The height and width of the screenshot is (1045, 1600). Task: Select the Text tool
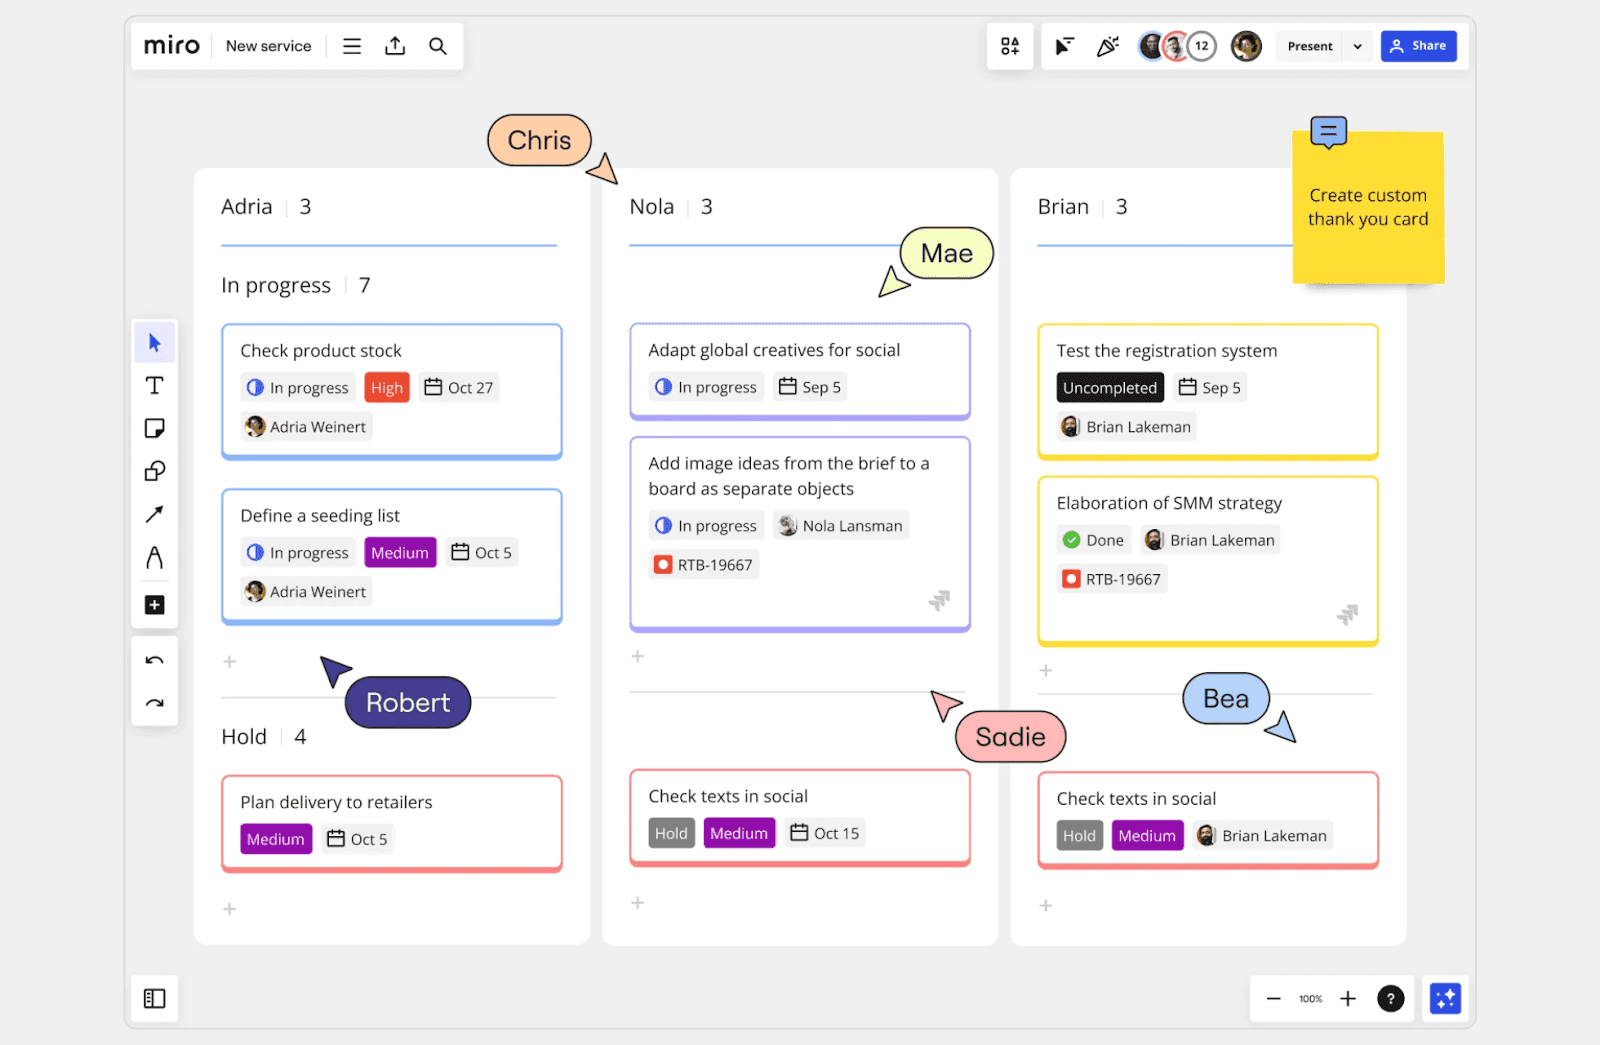(x=155, y=385)
